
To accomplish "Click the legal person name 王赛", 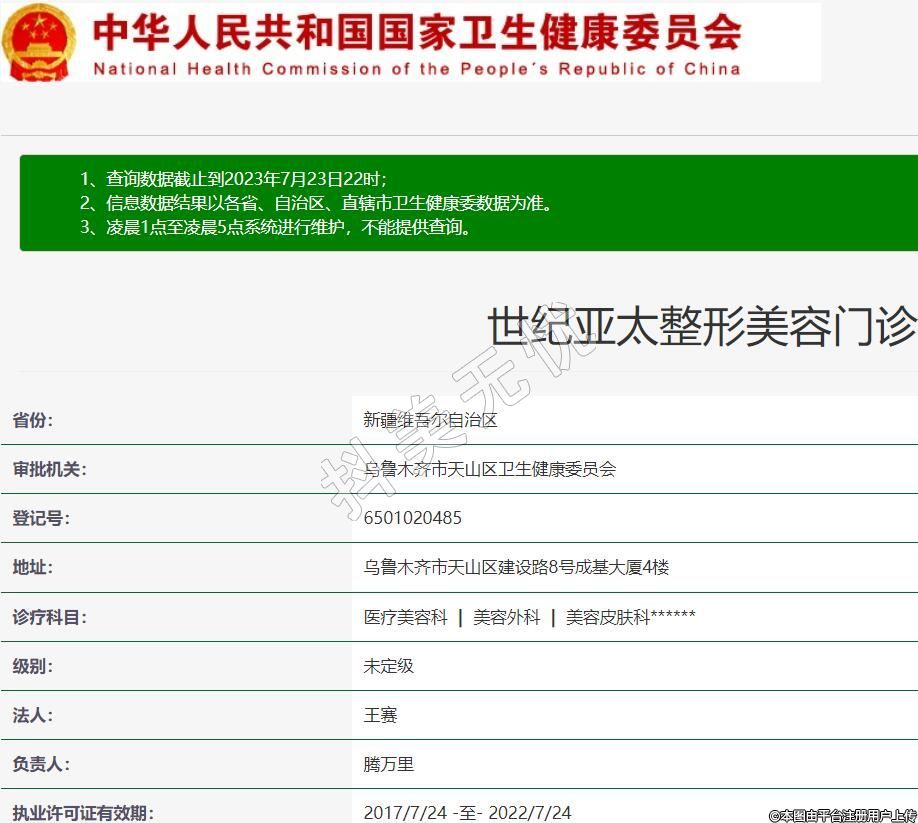I will point(380,715).
